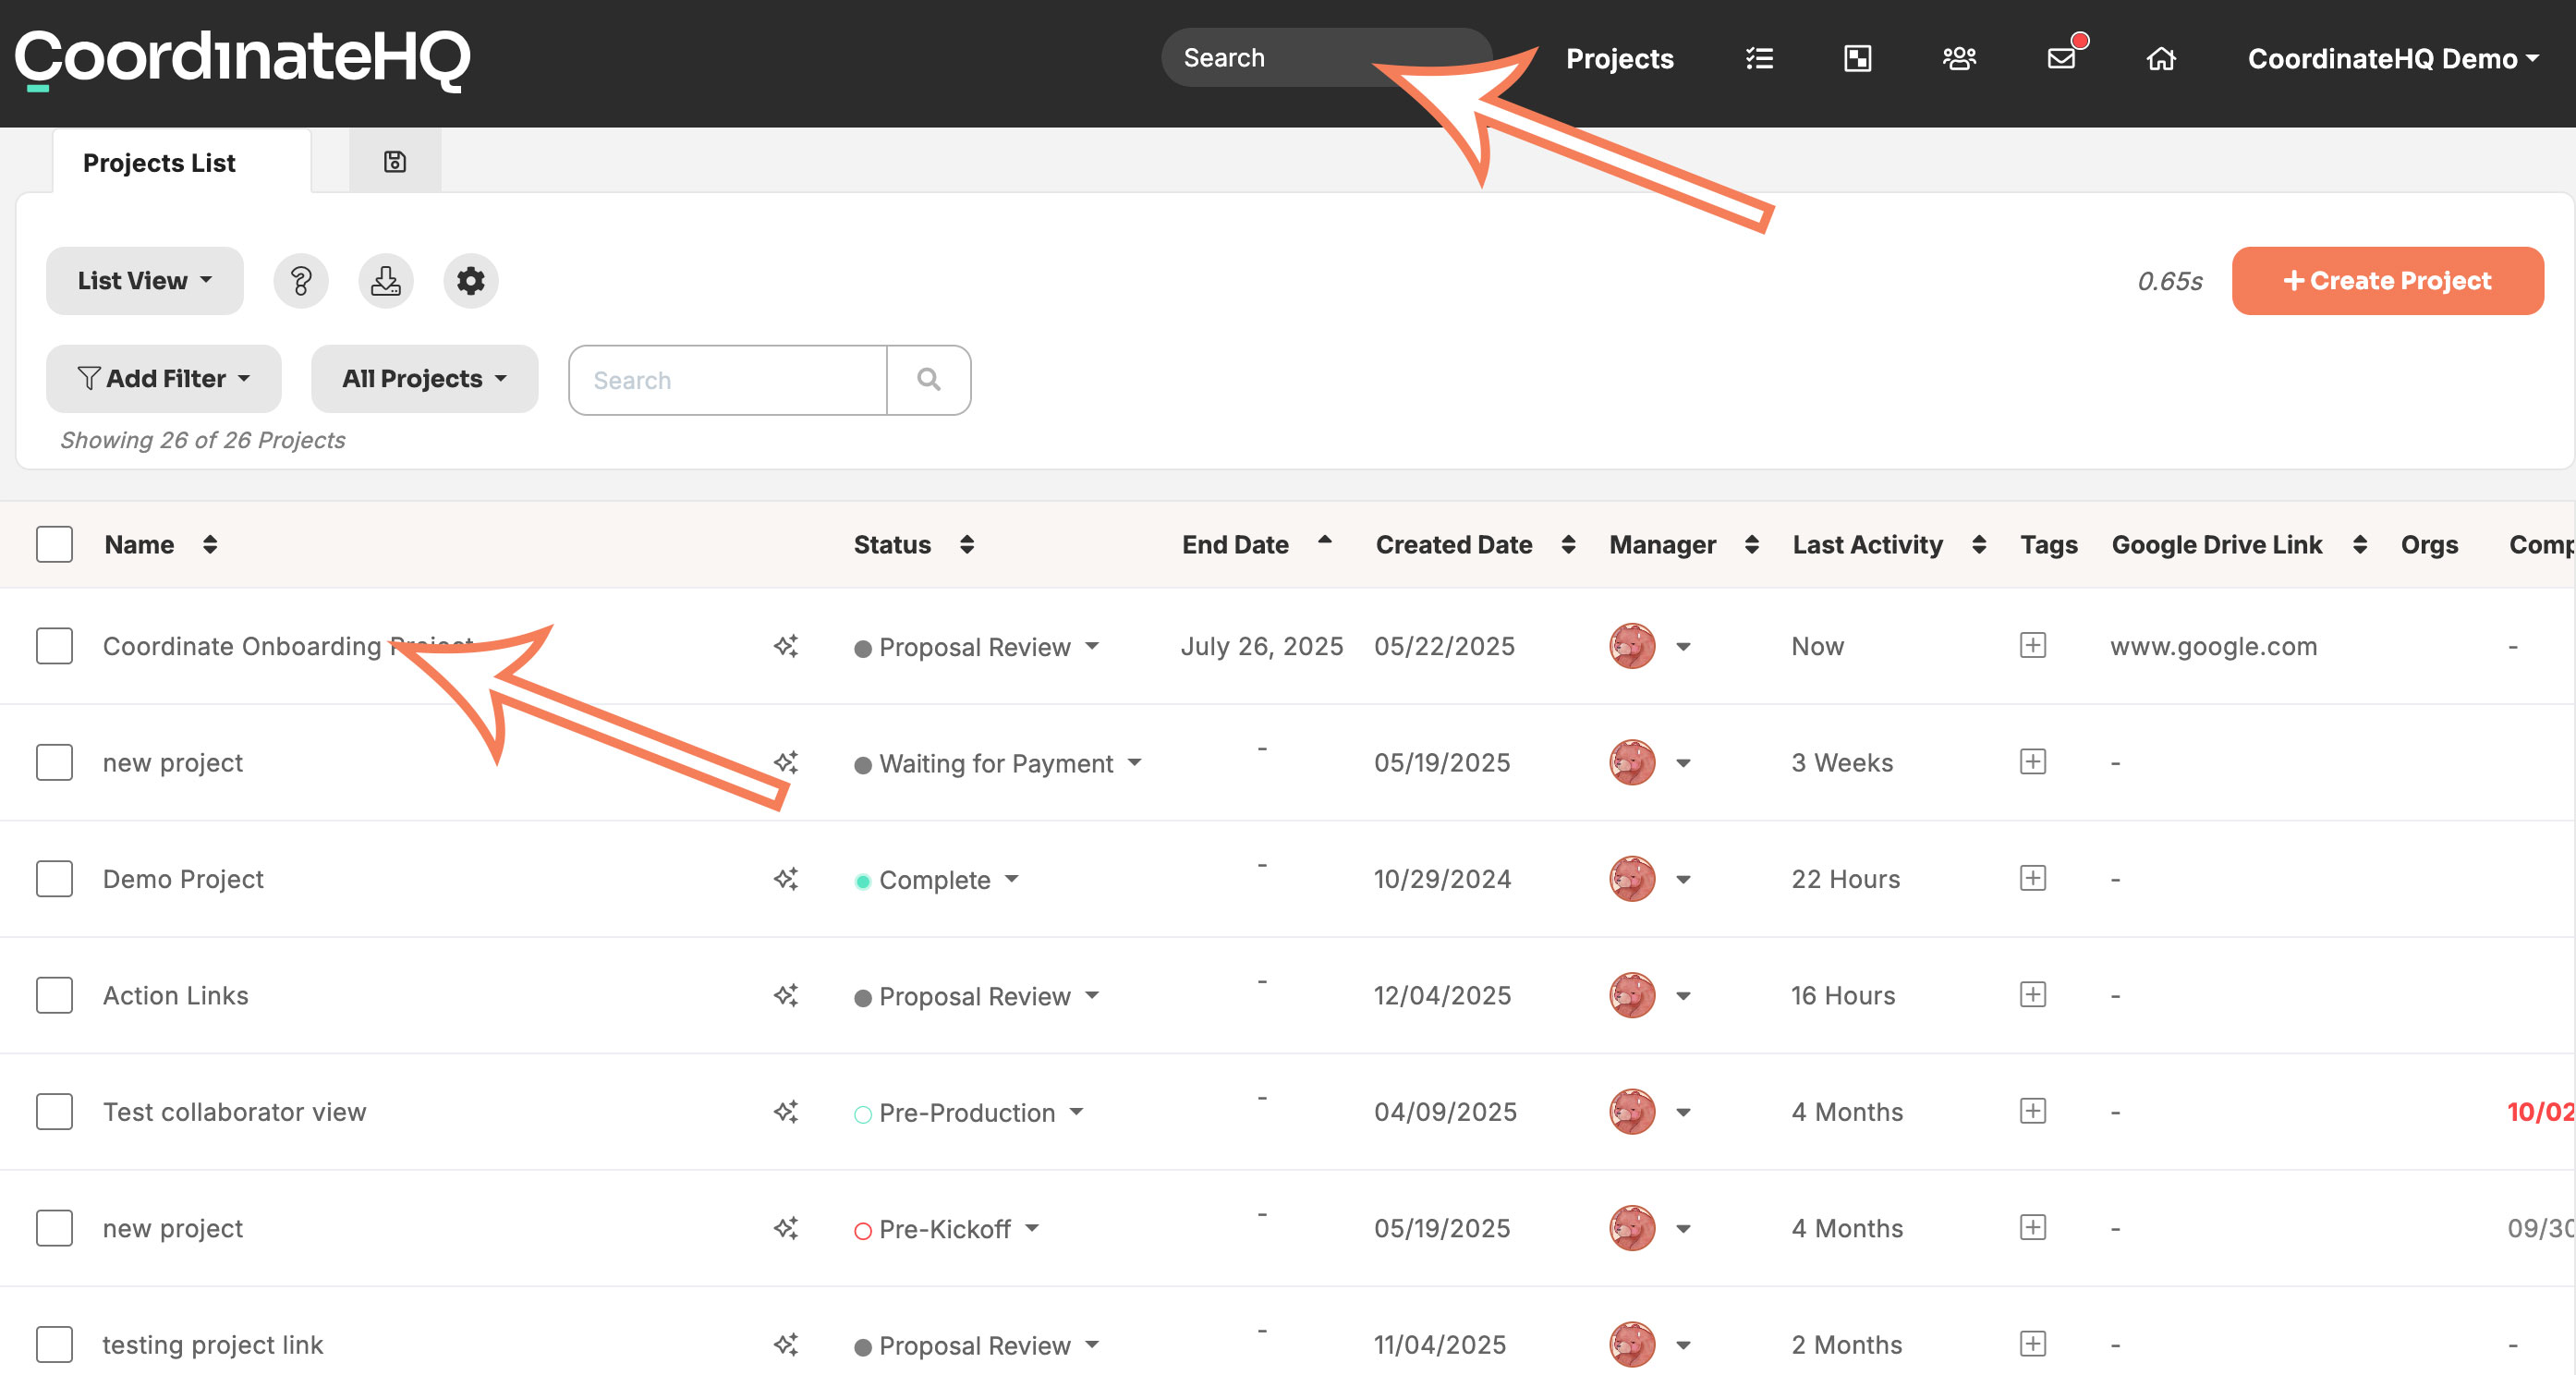
Task: Click the 'July 26, 2025' end date cell
Action: (1262, 646)
